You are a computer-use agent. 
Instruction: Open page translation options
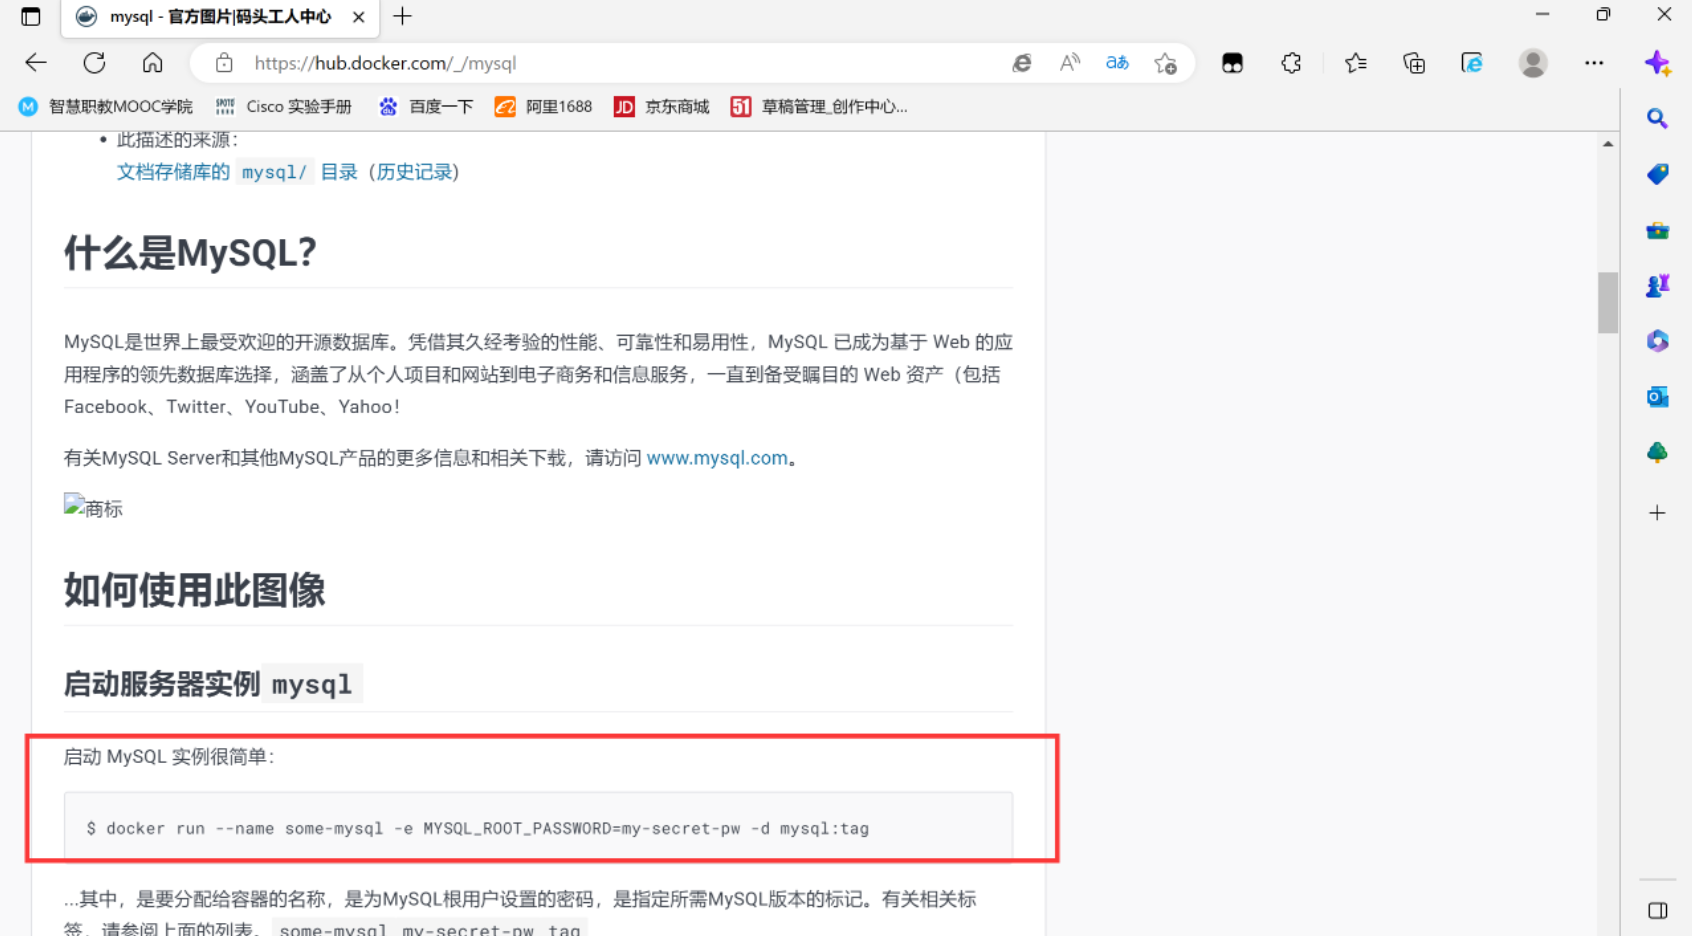pyautogui.click(x=1117, y=63)
